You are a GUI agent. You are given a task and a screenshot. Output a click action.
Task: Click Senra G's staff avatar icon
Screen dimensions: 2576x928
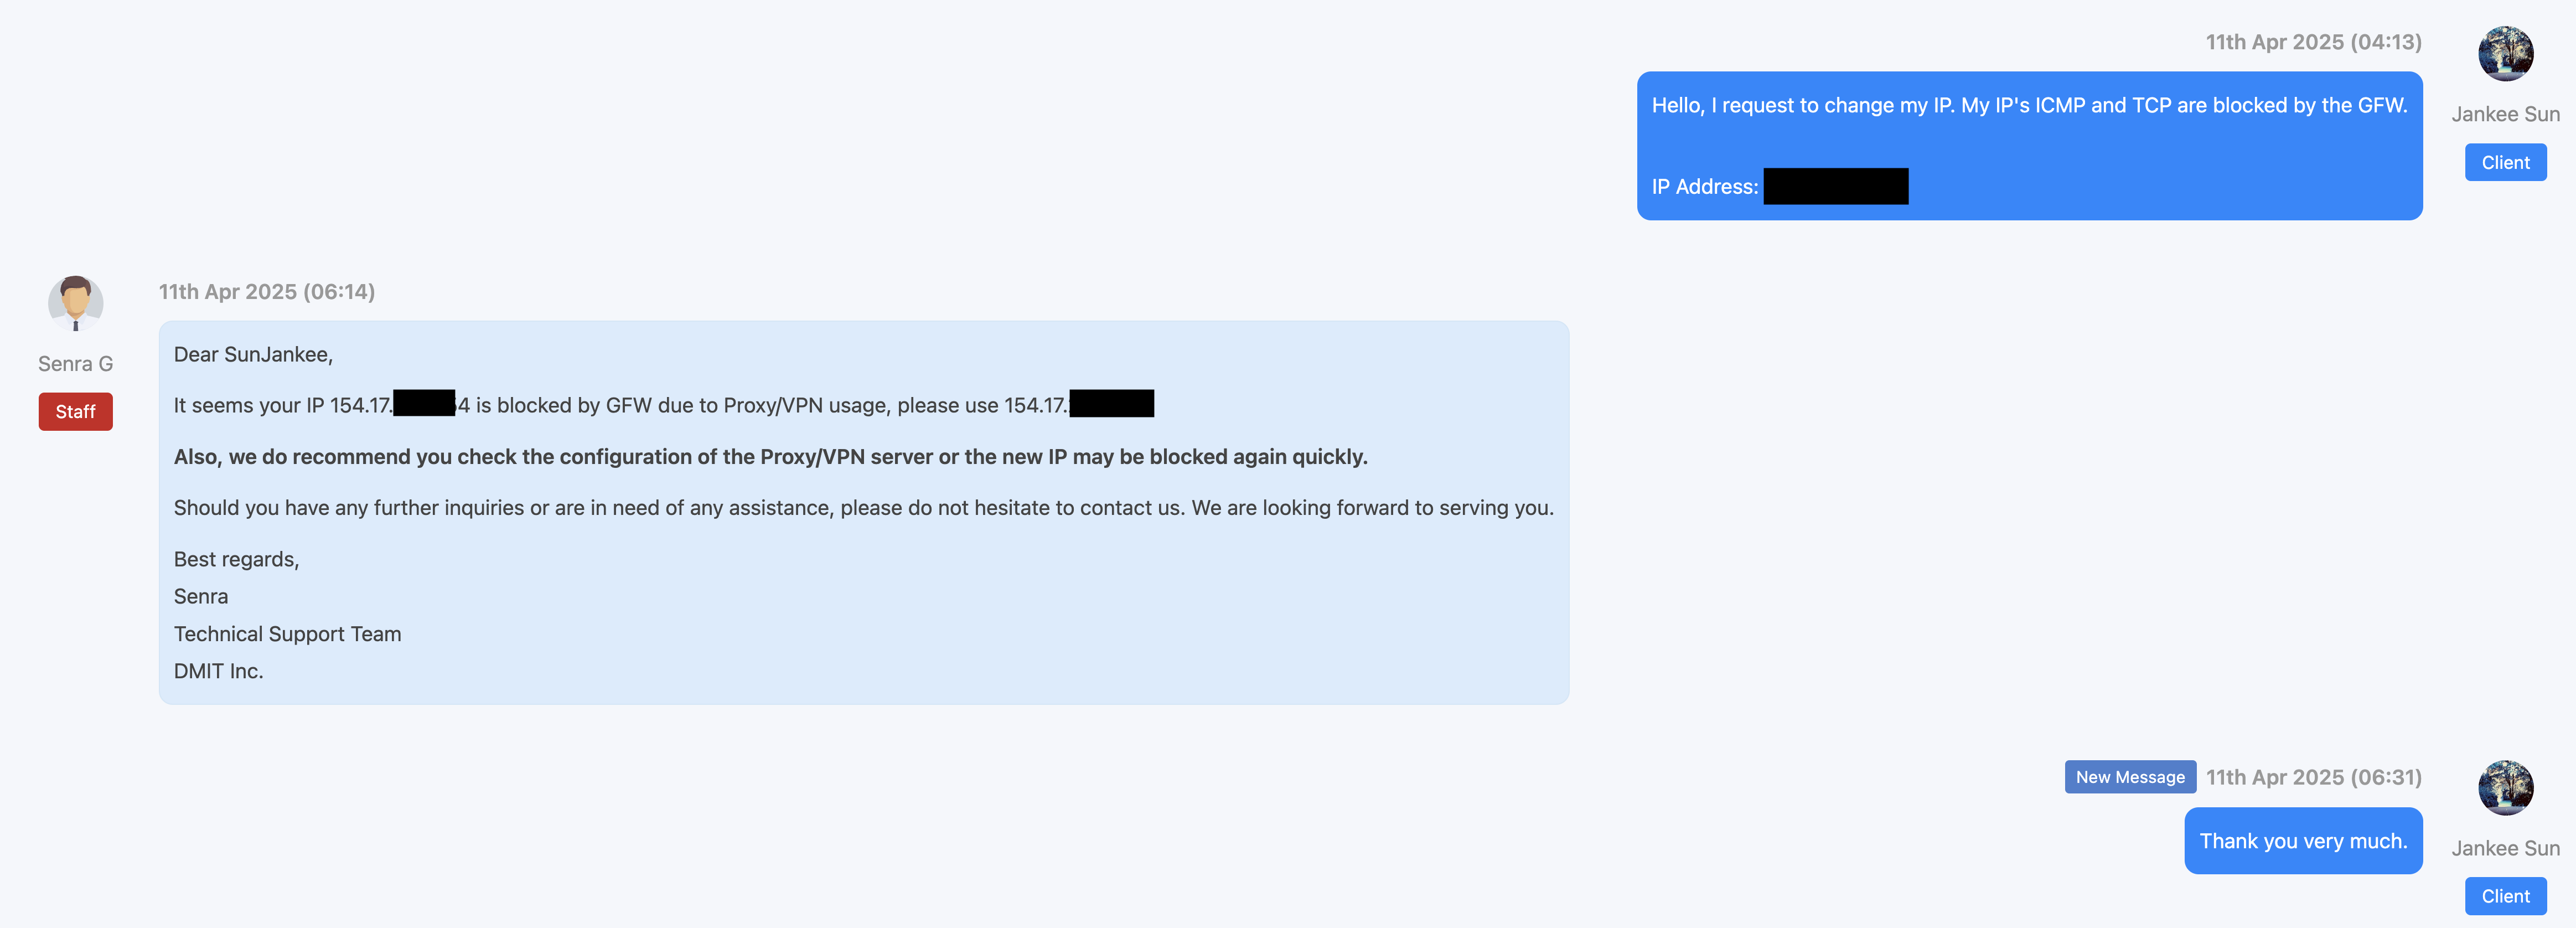coord(75,303)
